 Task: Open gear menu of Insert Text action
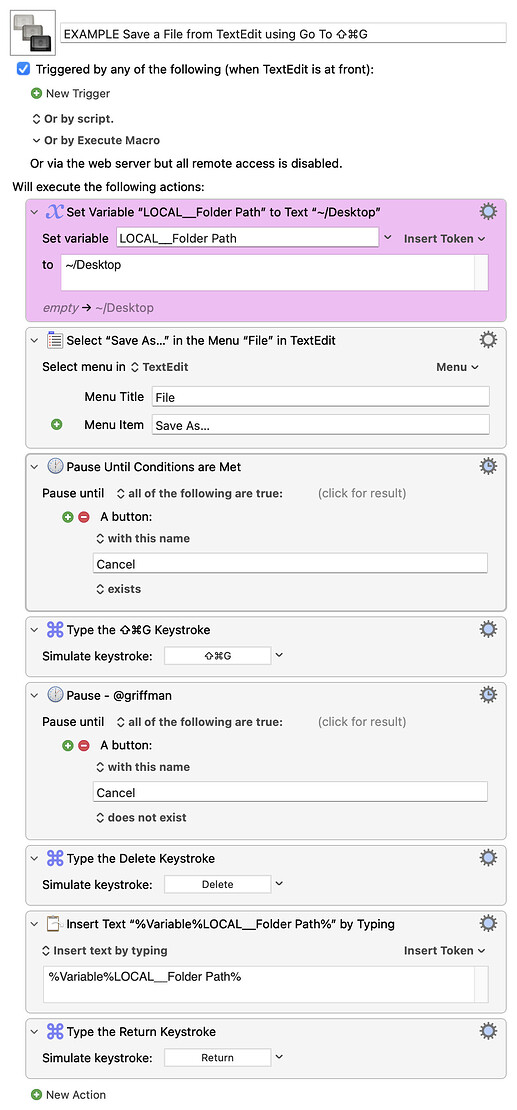[488, 923]
